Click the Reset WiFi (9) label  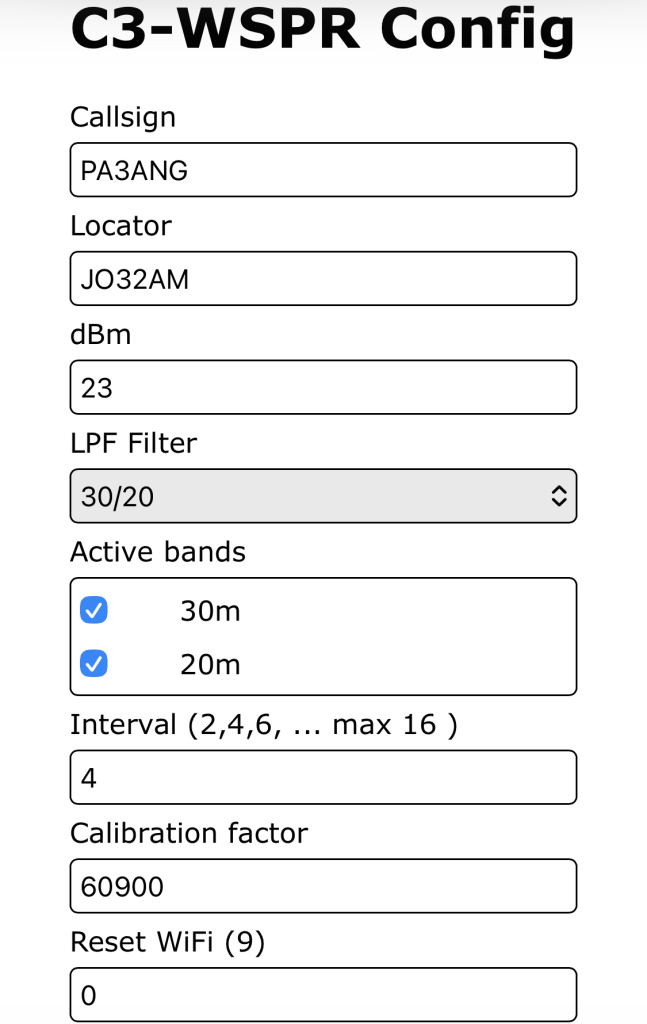167,941
